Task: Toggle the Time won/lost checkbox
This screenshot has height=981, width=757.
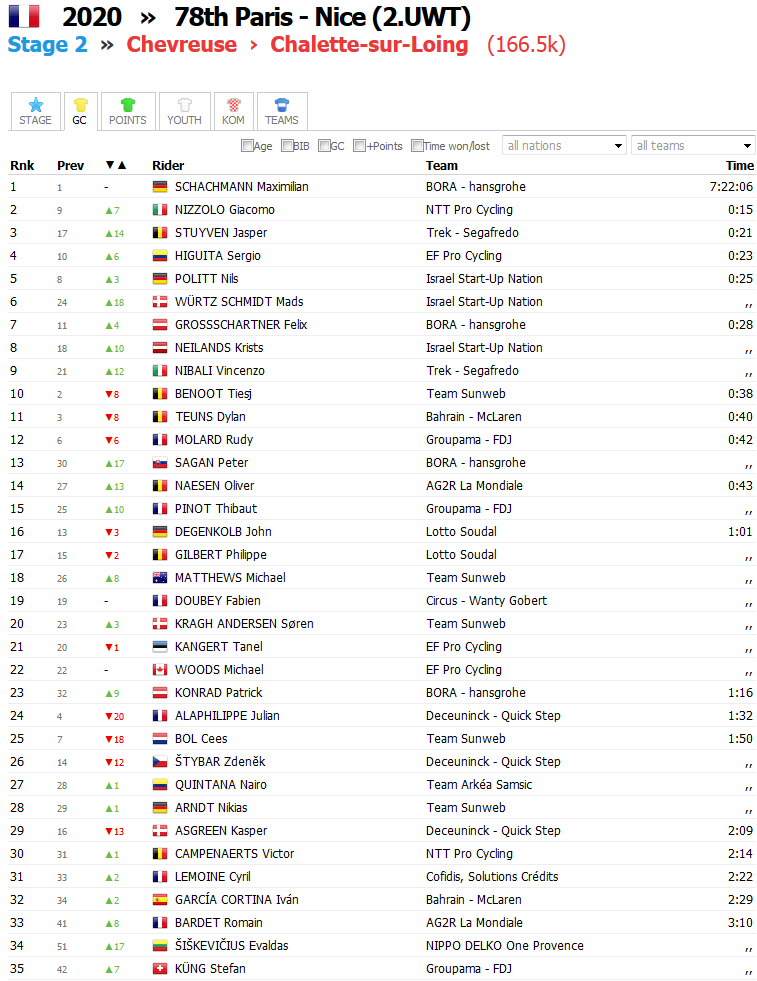Action: (417, 146)
